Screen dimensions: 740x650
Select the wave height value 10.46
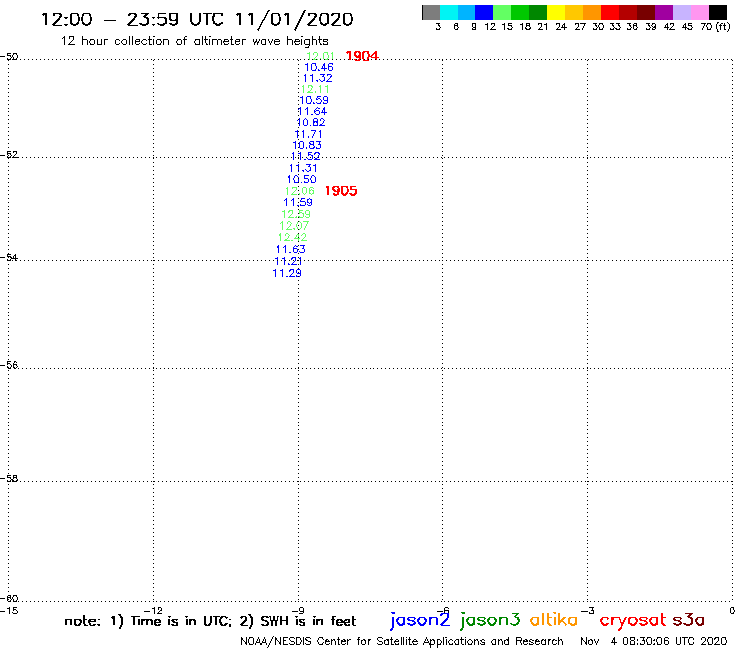[x=319, y=67]
